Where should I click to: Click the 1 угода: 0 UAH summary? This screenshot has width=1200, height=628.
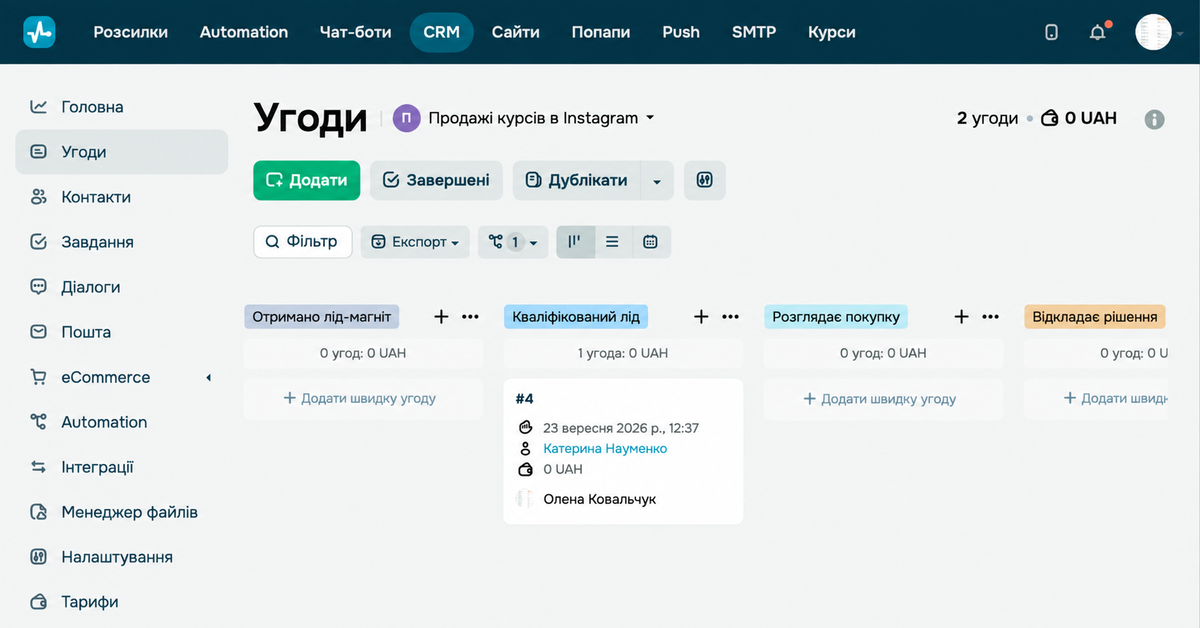pyautogui.click(x=623, y=353)
